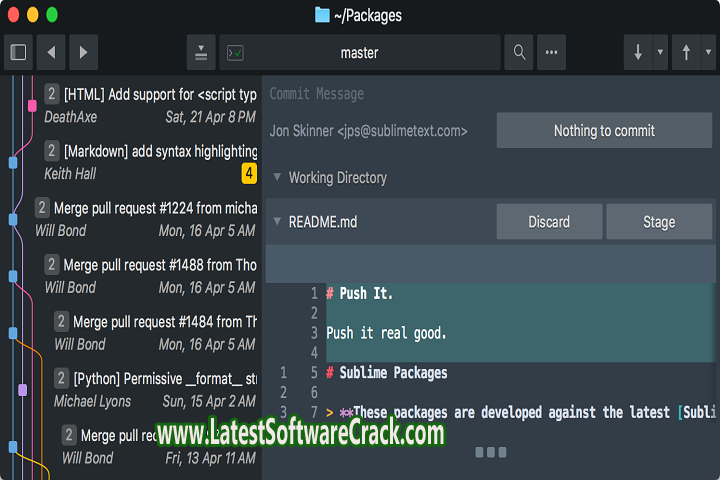Image resolution: width=720 pixels, height=480 pixels.
Task: Stage the README.md file
Action: pos(658,222)
